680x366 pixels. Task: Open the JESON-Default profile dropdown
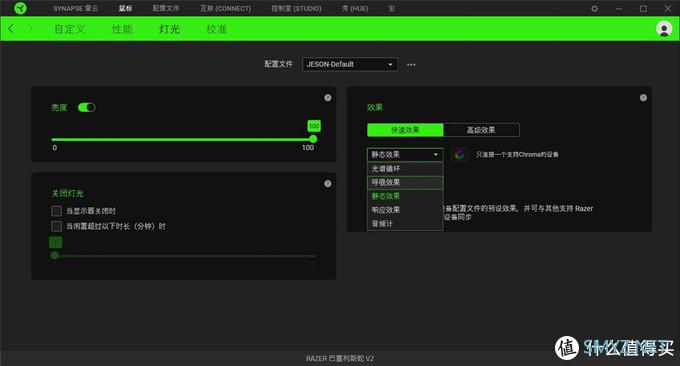[x=350, y=64]
